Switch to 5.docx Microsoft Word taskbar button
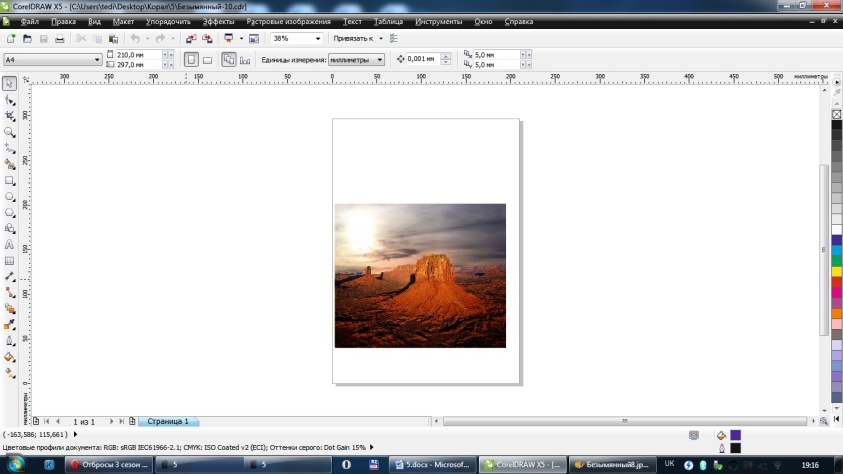Image resolution: width=843 pixels, height=474 pixels. (x=432, y=465)
